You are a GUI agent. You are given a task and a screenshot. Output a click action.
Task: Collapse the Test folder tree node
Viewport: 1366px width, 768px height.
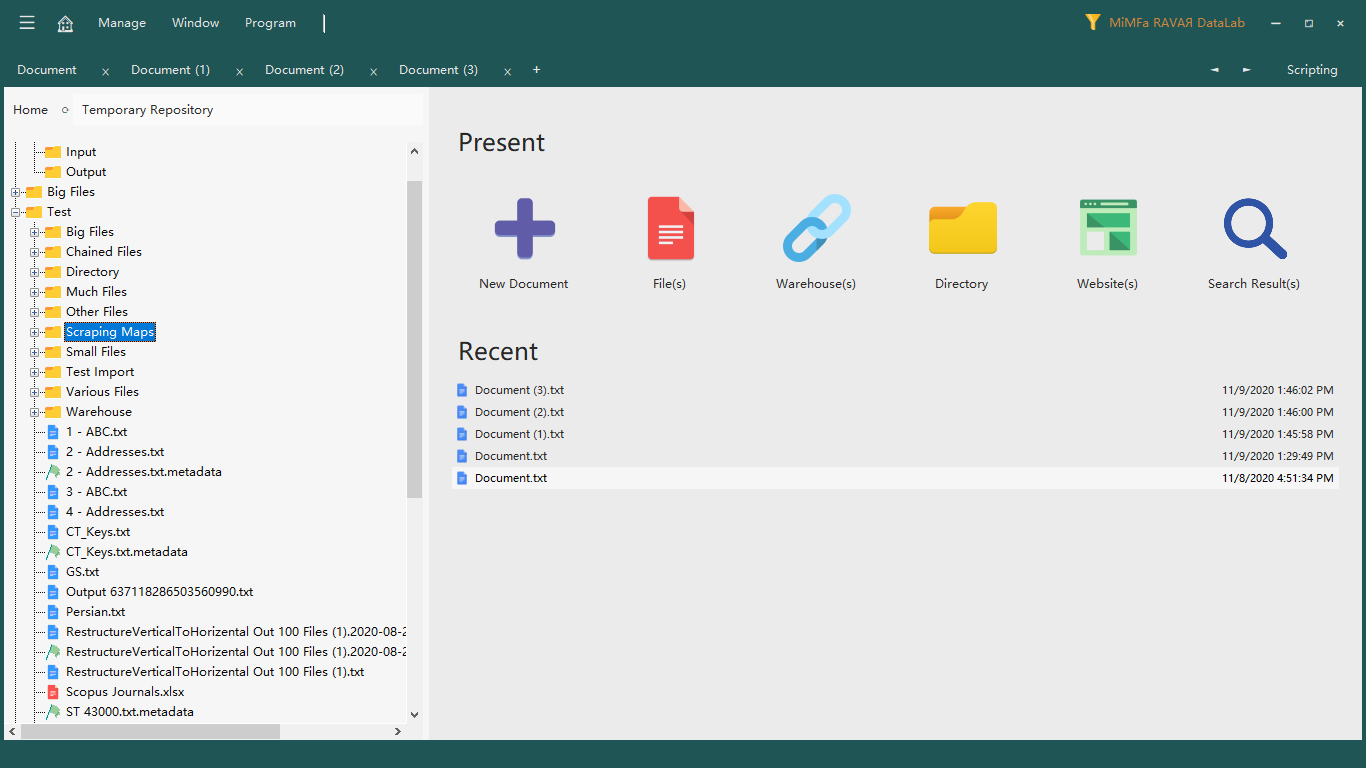16,212
